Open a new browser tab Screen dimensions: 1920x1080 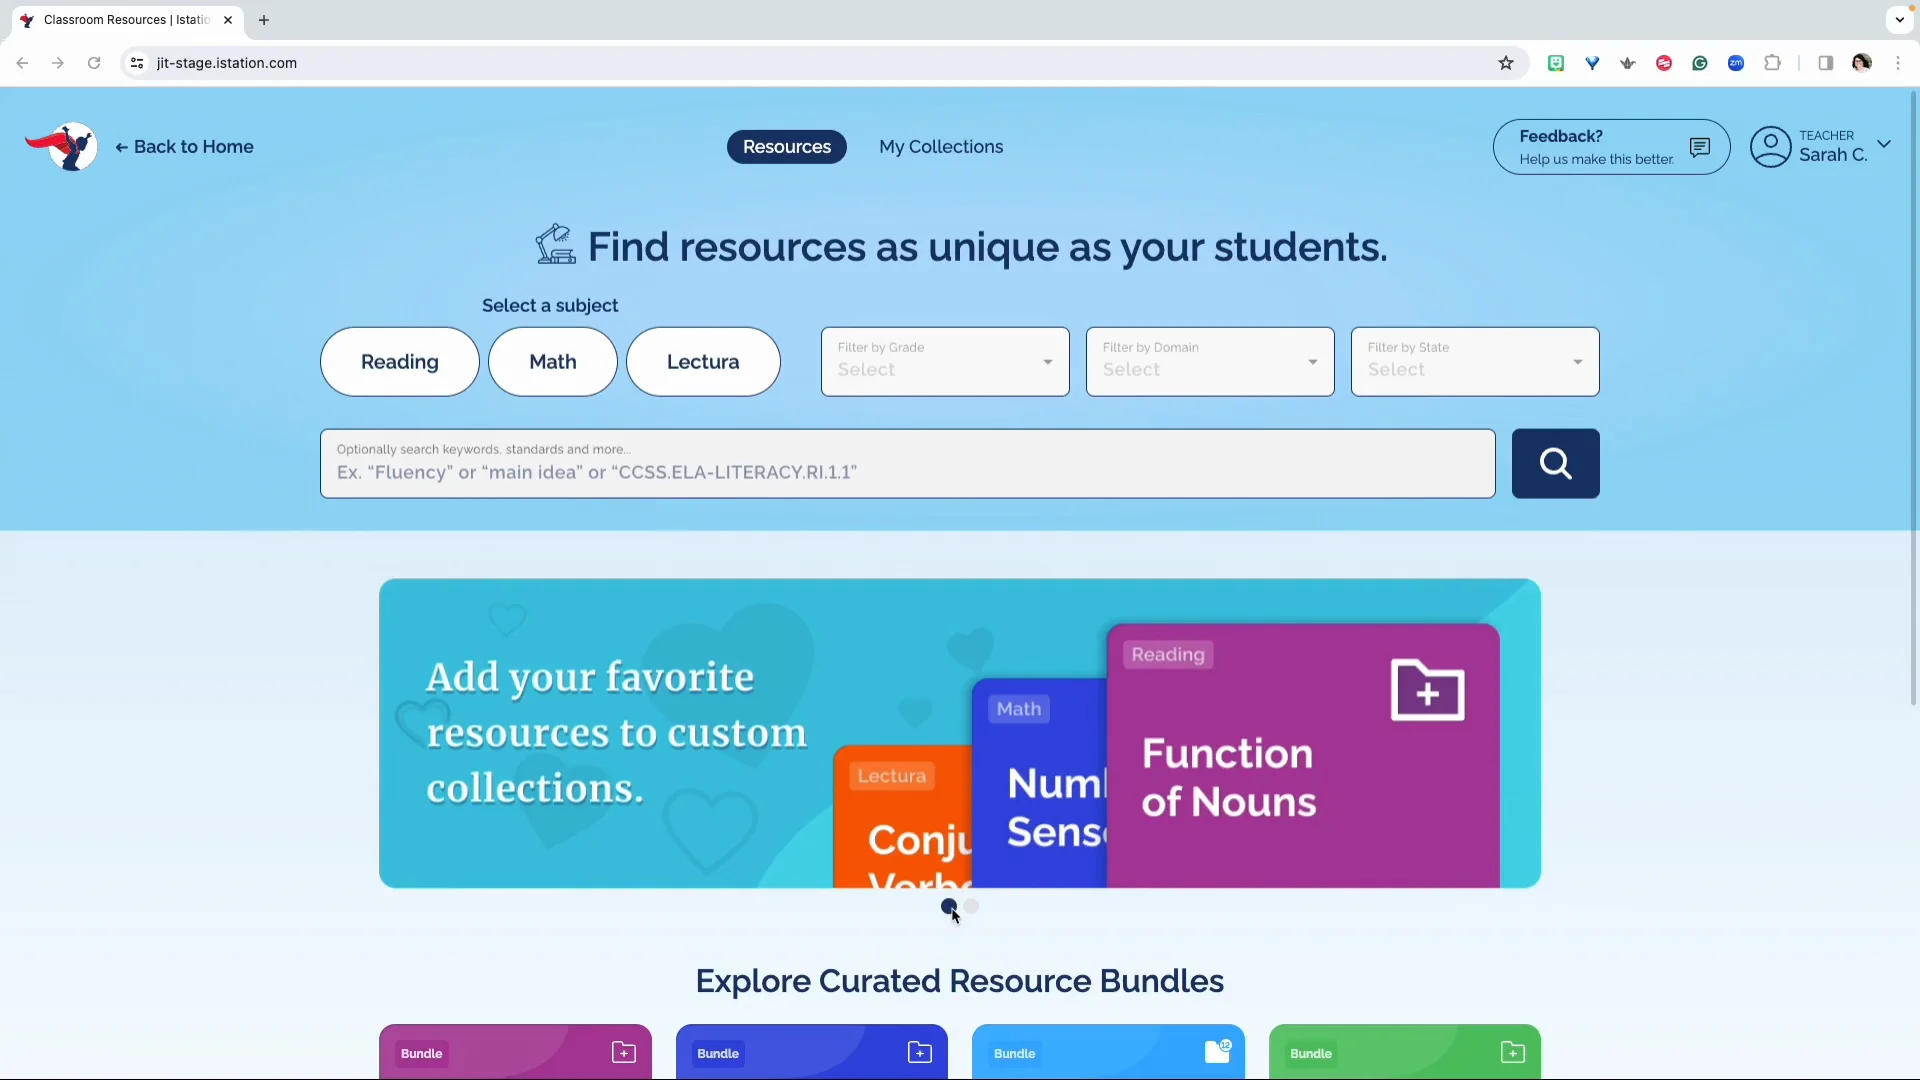264,20
